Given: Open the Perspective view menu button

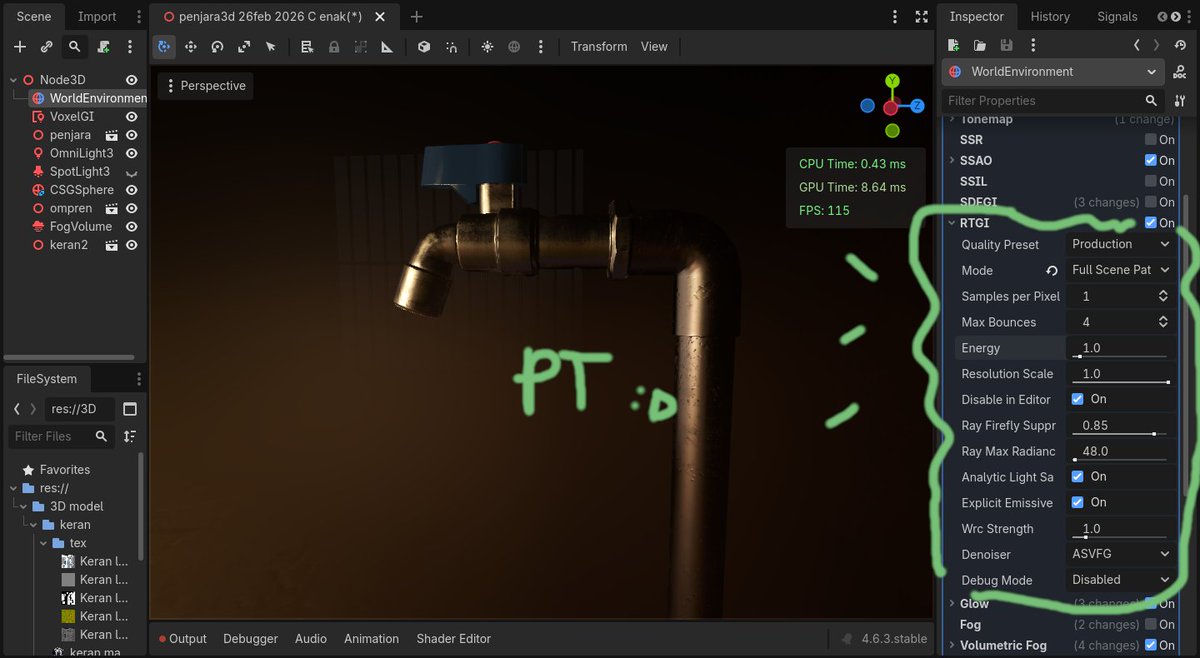Looking at the screenshot, I should pyautogui.click(x=205, y=86).
